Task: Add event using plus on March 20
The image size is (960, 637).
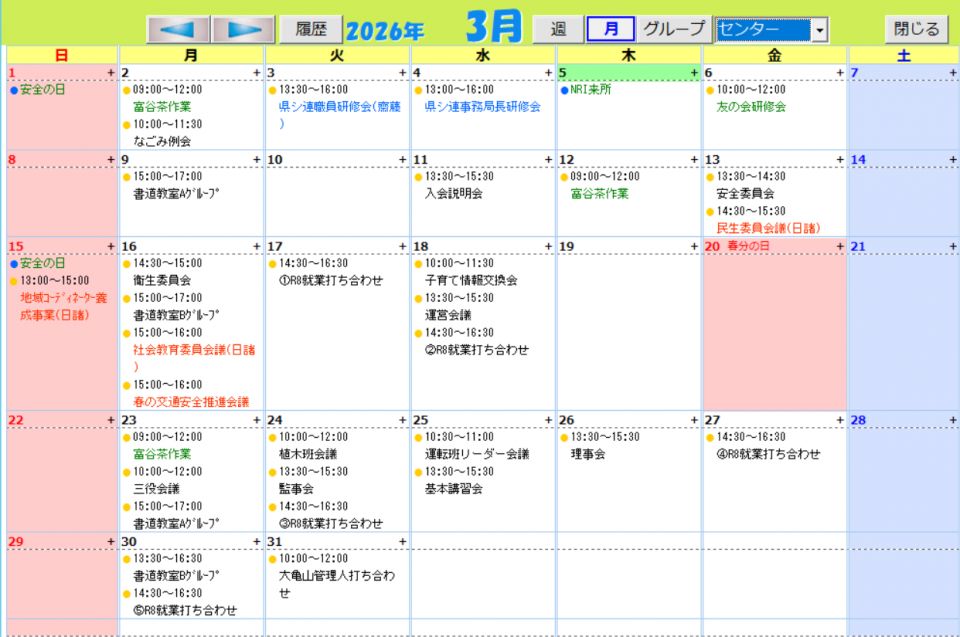Action: 840,247
